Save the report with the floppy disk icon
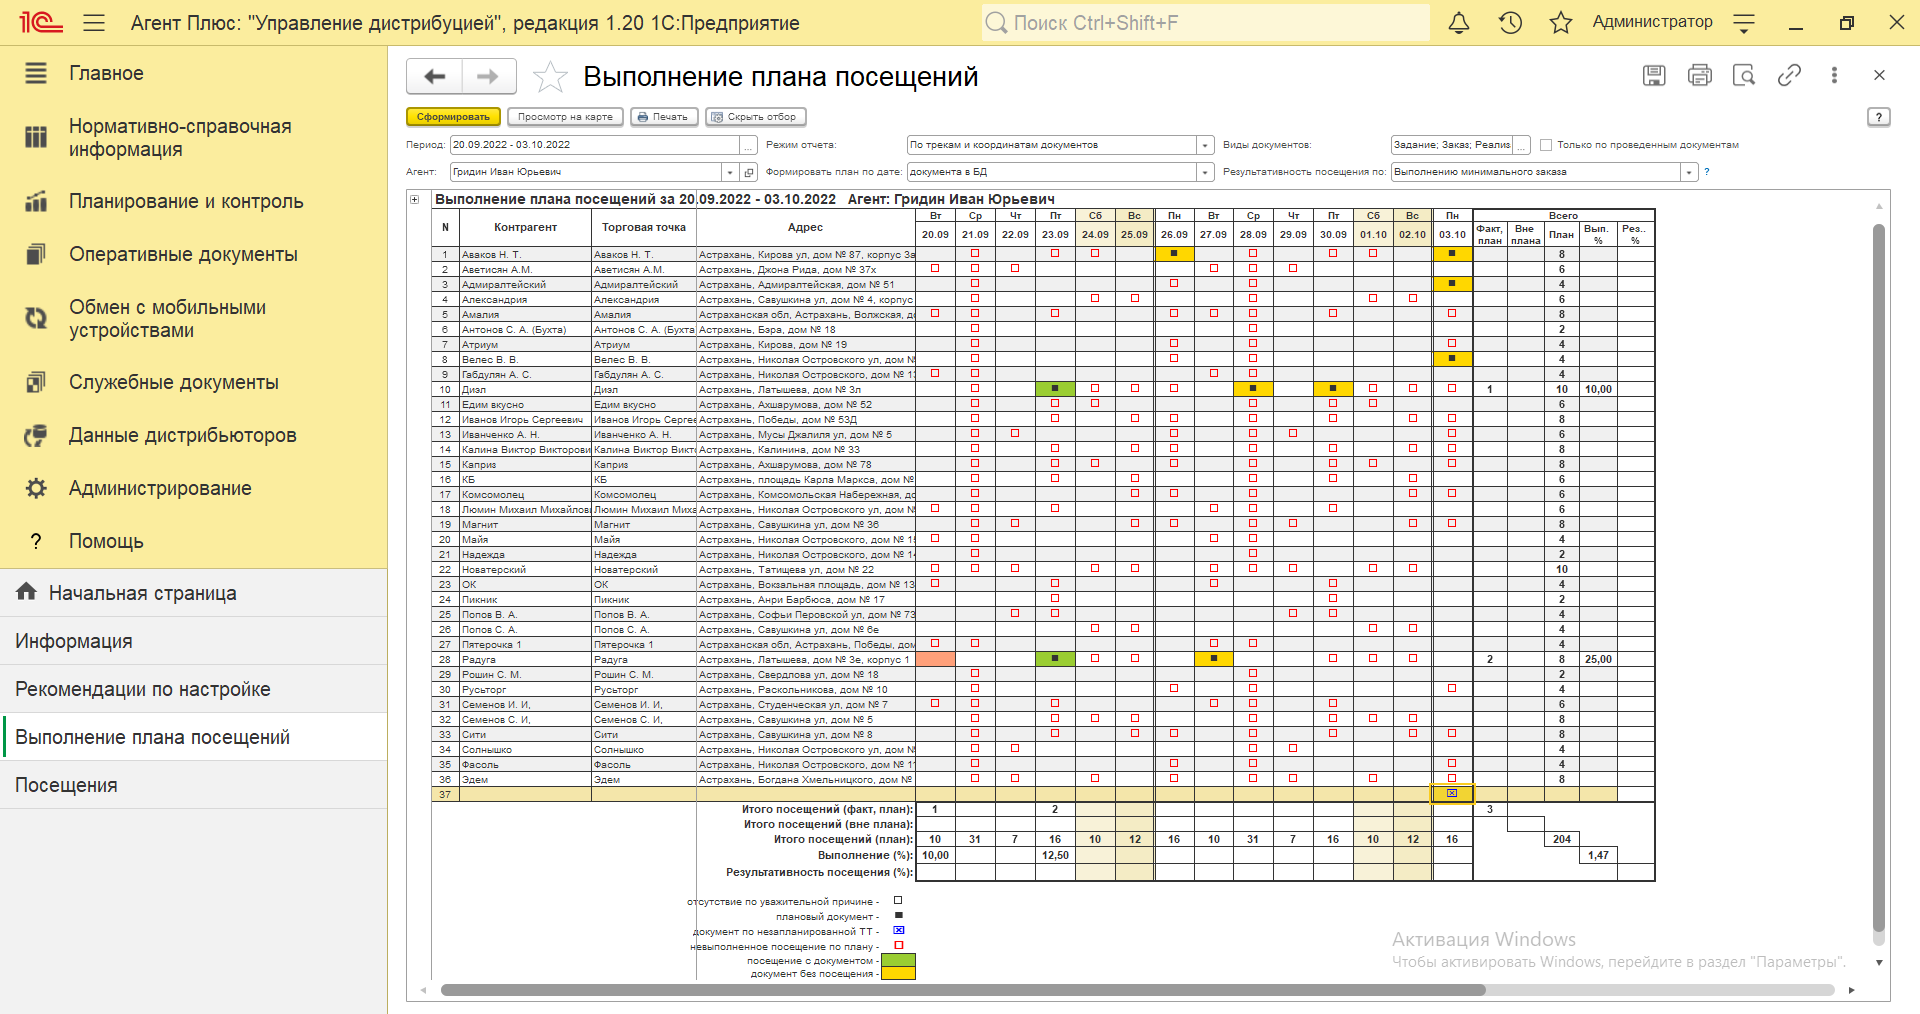Image resolution: width=1920 pixels, height=1014 pixels. click(x=1654, y=75)
